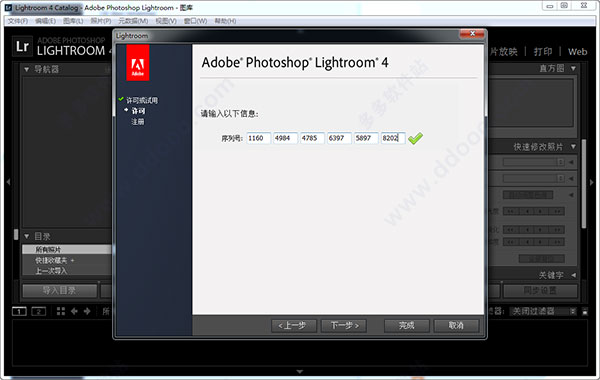This screenshot has width=600, height=380.
Task: Collapse the 直方图 (Histogram) panel
Action: tap(573, 68)
